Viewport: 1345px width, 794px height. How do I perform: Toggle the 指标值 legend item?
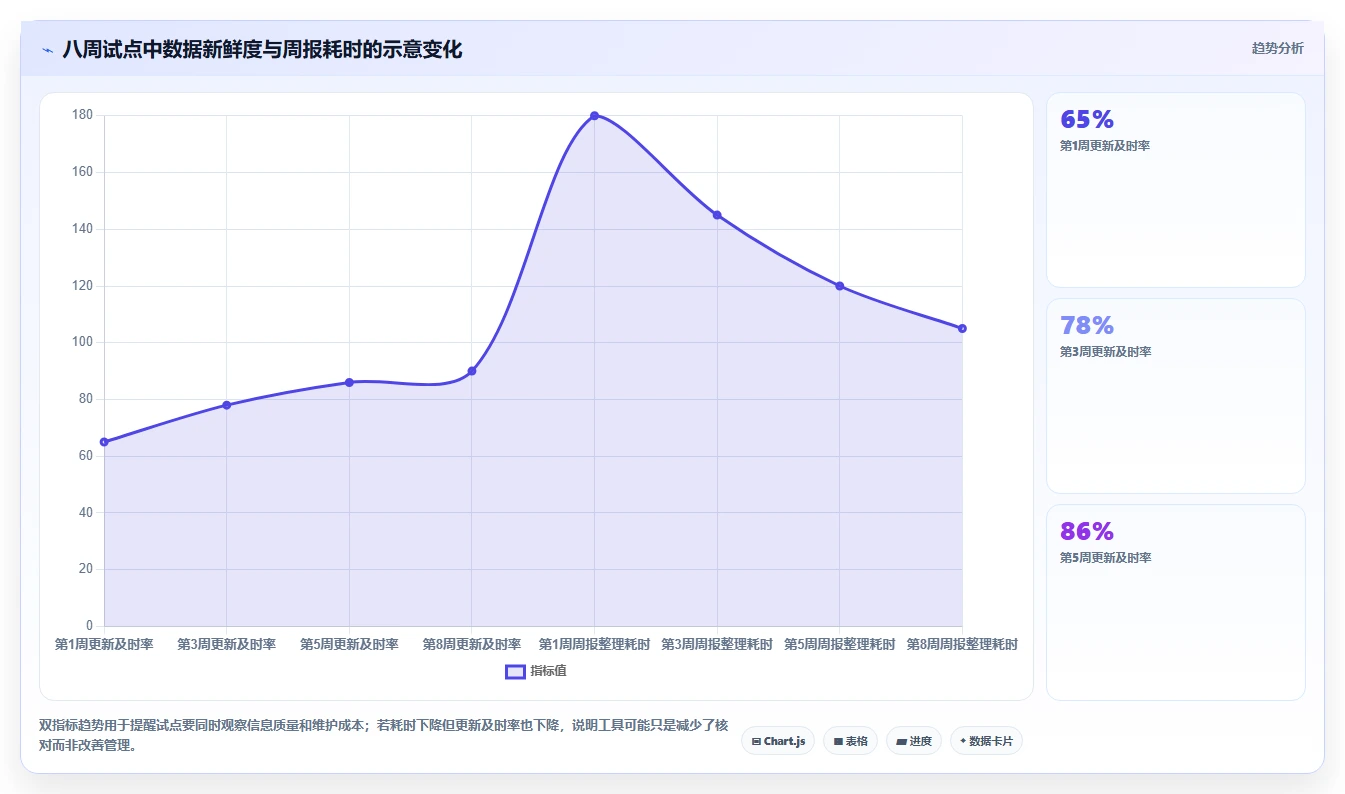point(536,671)
